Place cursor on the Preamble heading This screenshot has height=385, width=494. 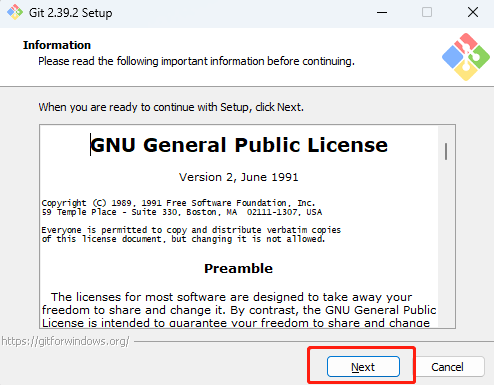pyautogui.click(x=238, y=268)
